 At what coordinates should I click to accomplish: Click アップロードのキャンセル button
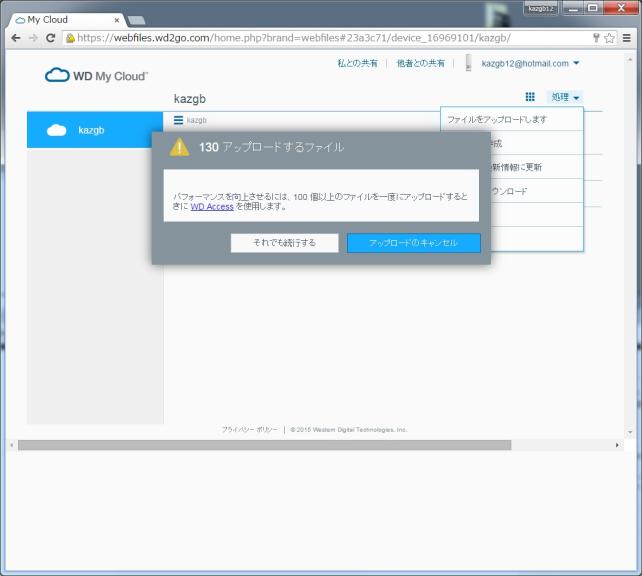pos(414,243)
